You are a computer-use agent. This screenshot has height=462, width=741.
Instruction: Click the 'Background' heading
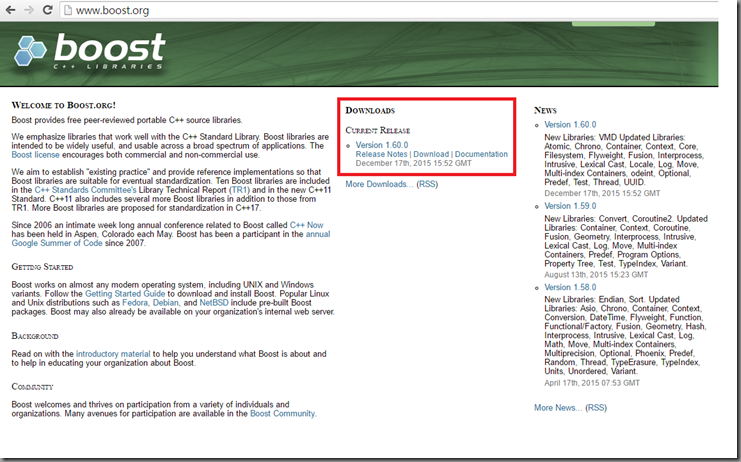pyautogui.click(x=35, y=336)
